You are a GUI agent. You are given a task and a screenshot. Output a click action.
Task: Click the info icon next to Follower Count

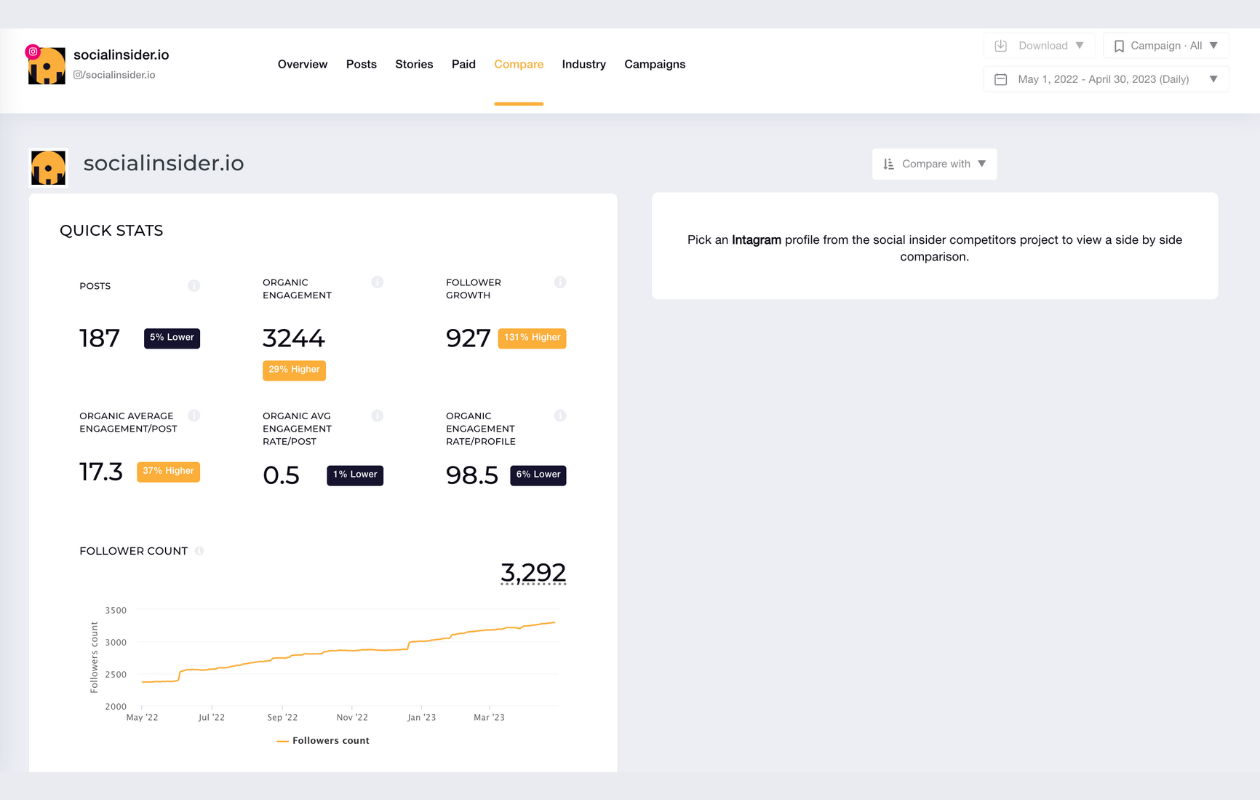(x=200, y=551)
